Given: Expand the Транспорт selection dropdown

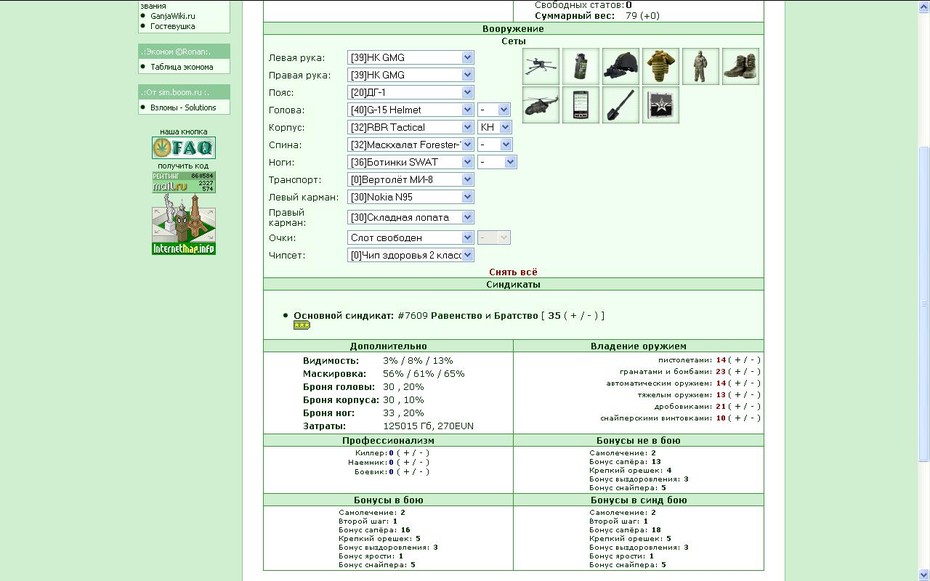Looking at the screenshot, I should (410, 180).
